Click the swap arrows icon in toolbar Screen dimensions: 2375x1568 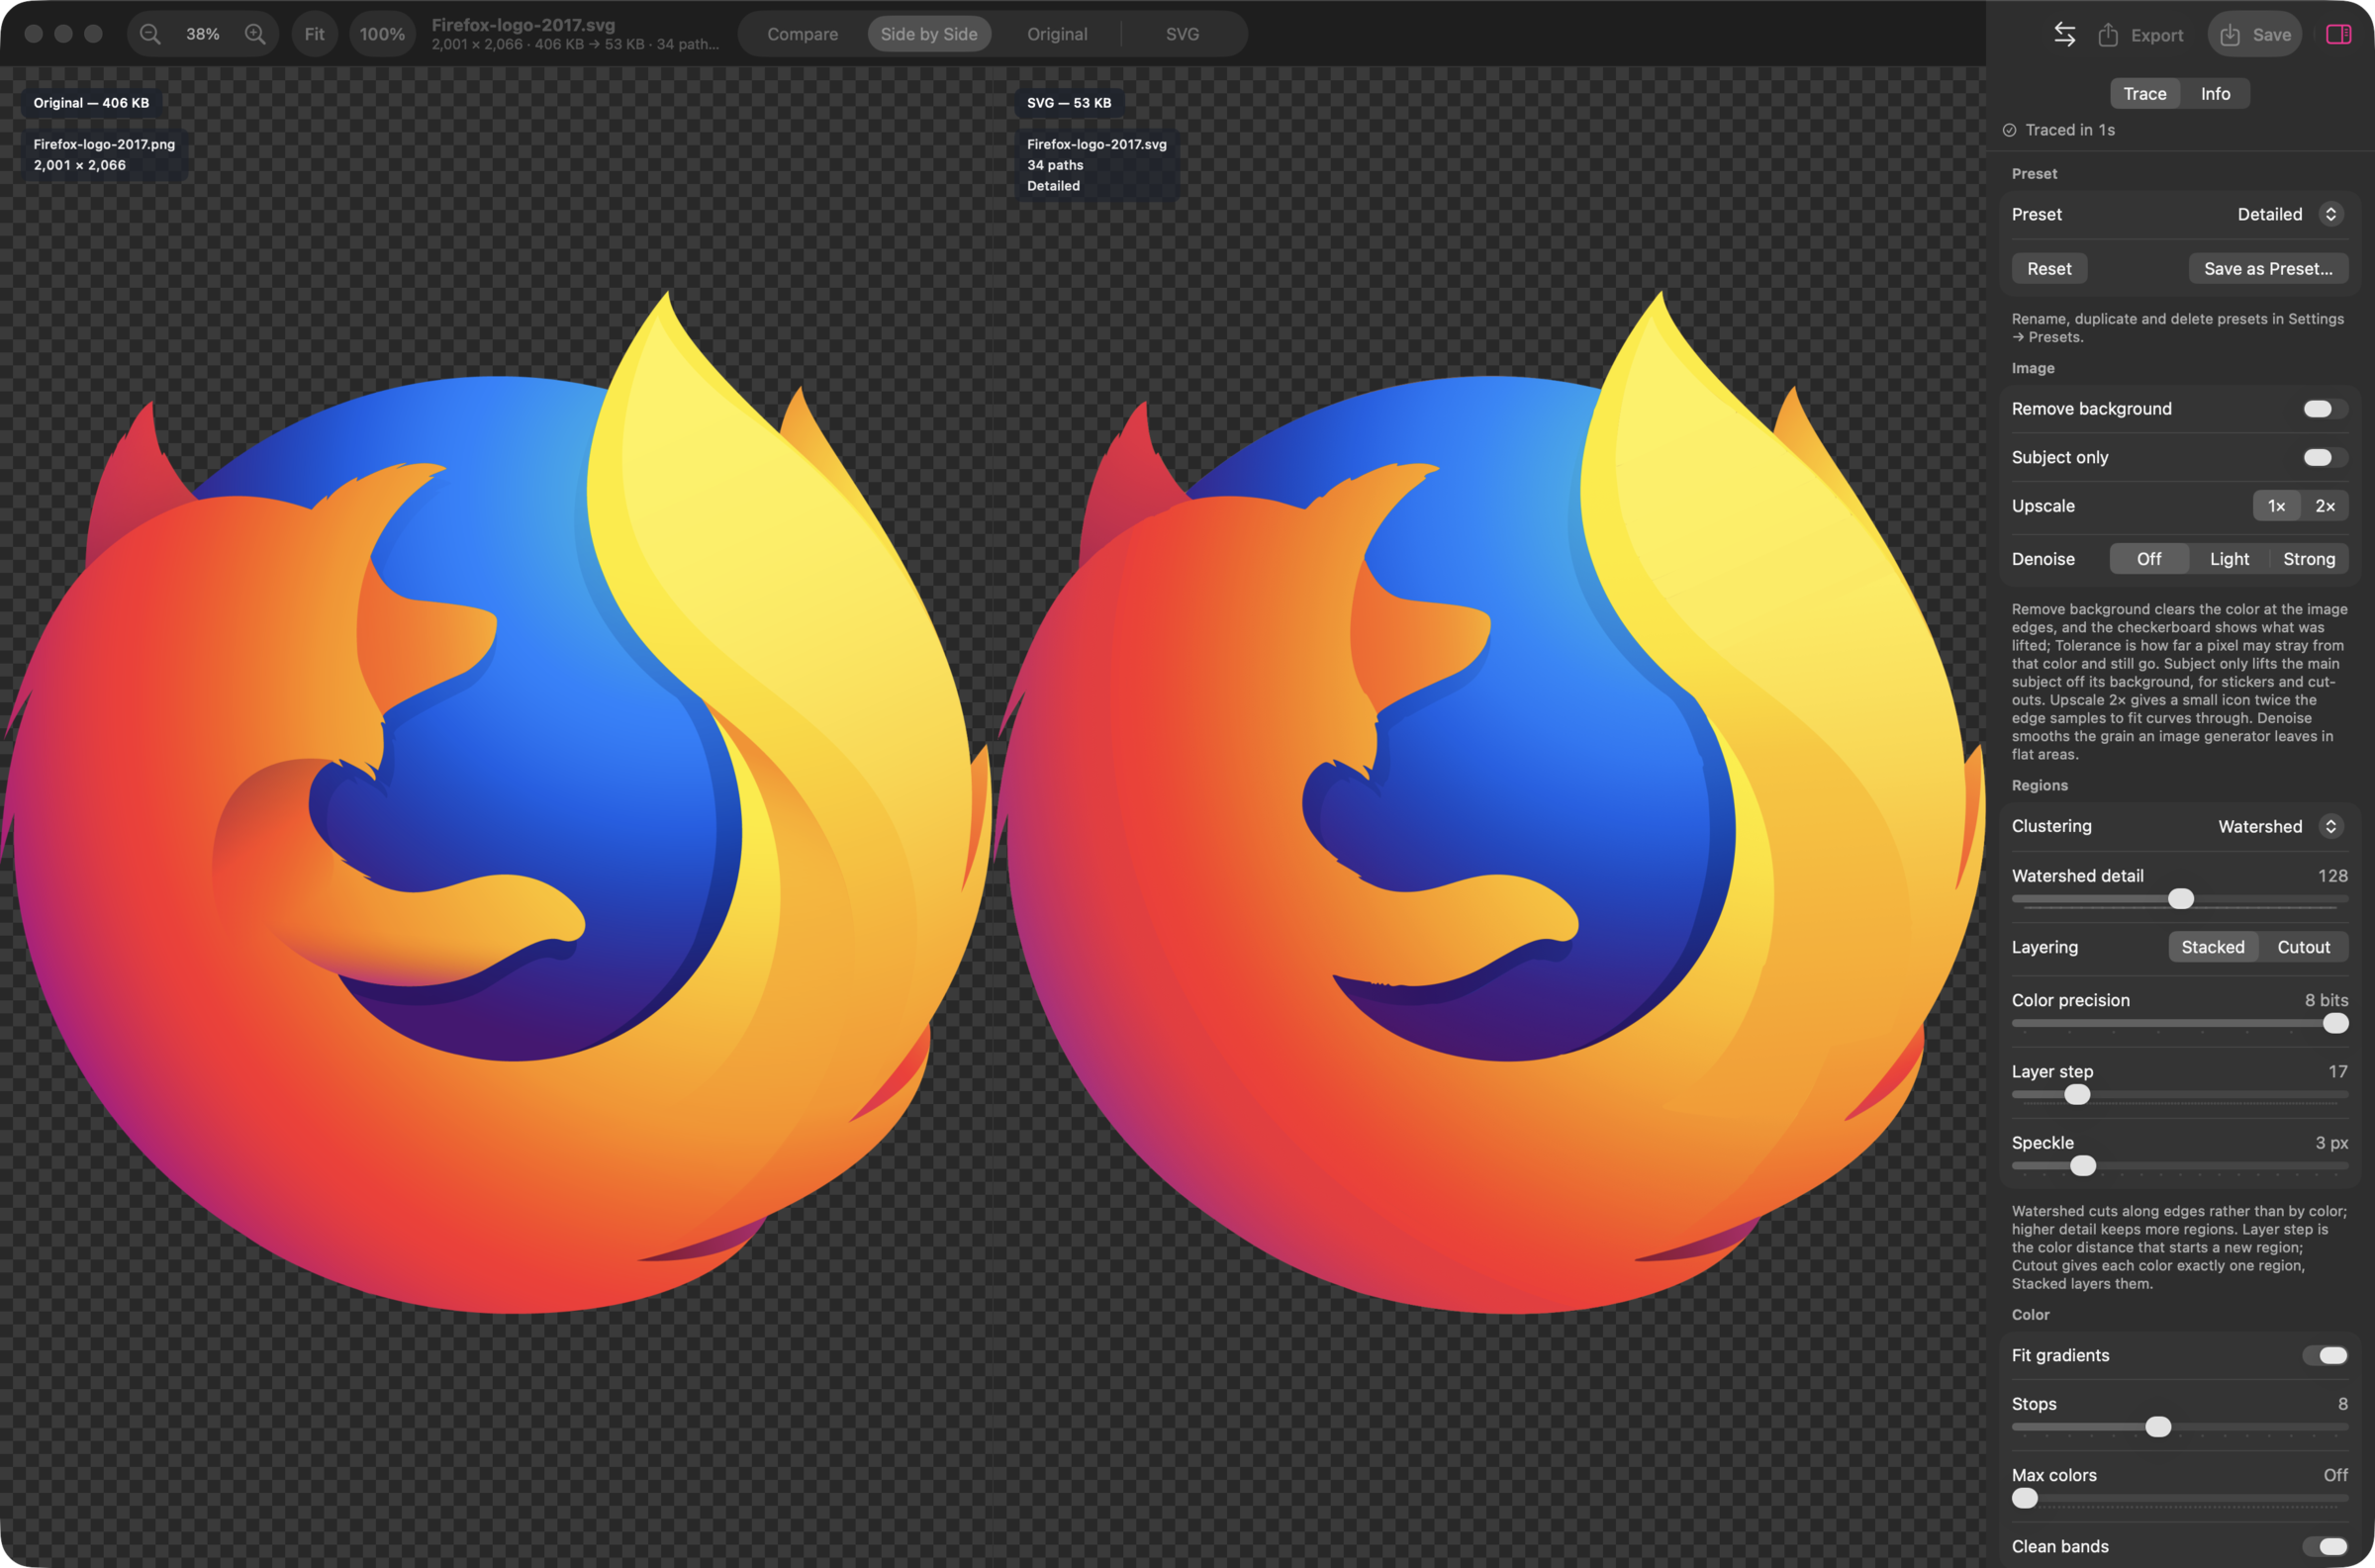coord(2064,34)
